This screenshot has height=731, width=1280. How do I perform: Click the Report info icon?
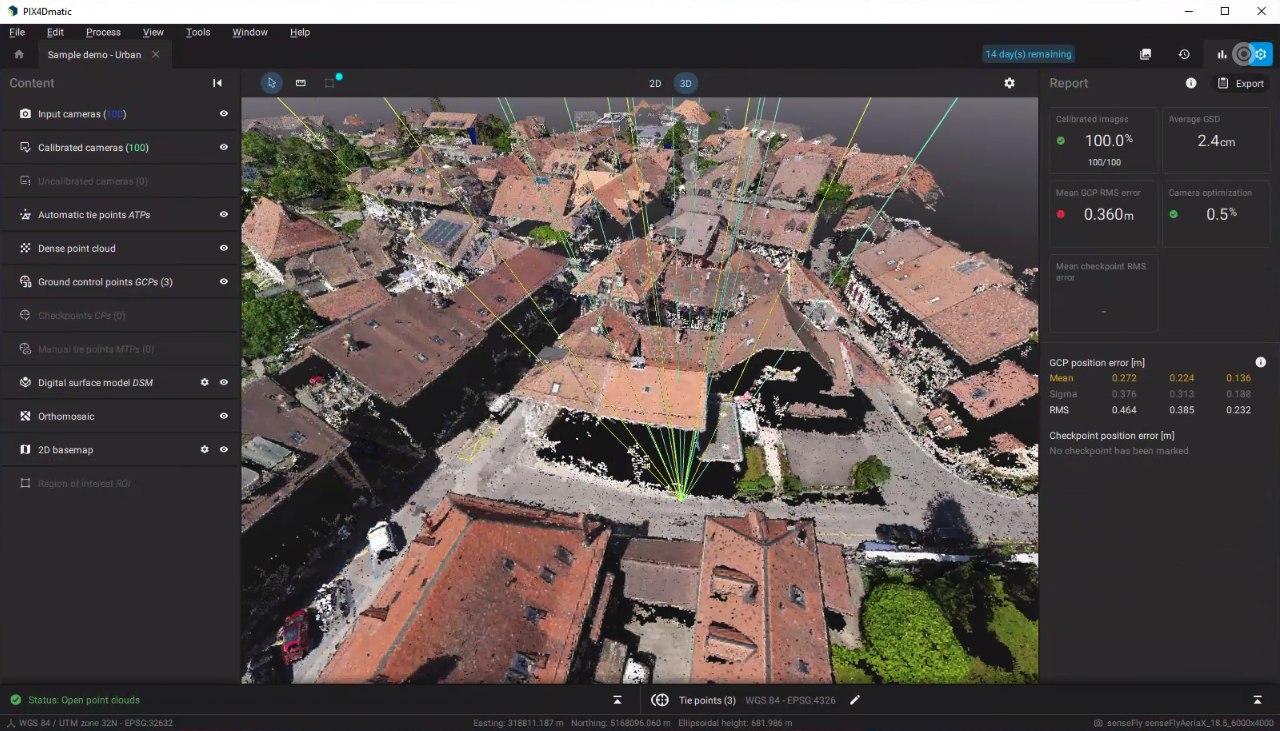point(1191,83)
